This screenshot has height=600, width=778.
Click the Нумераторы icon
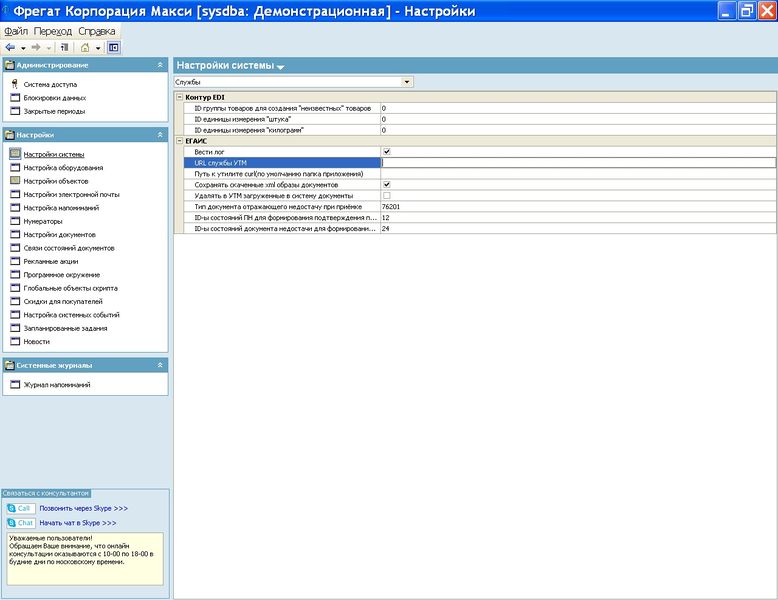click(x=15, y=221)
